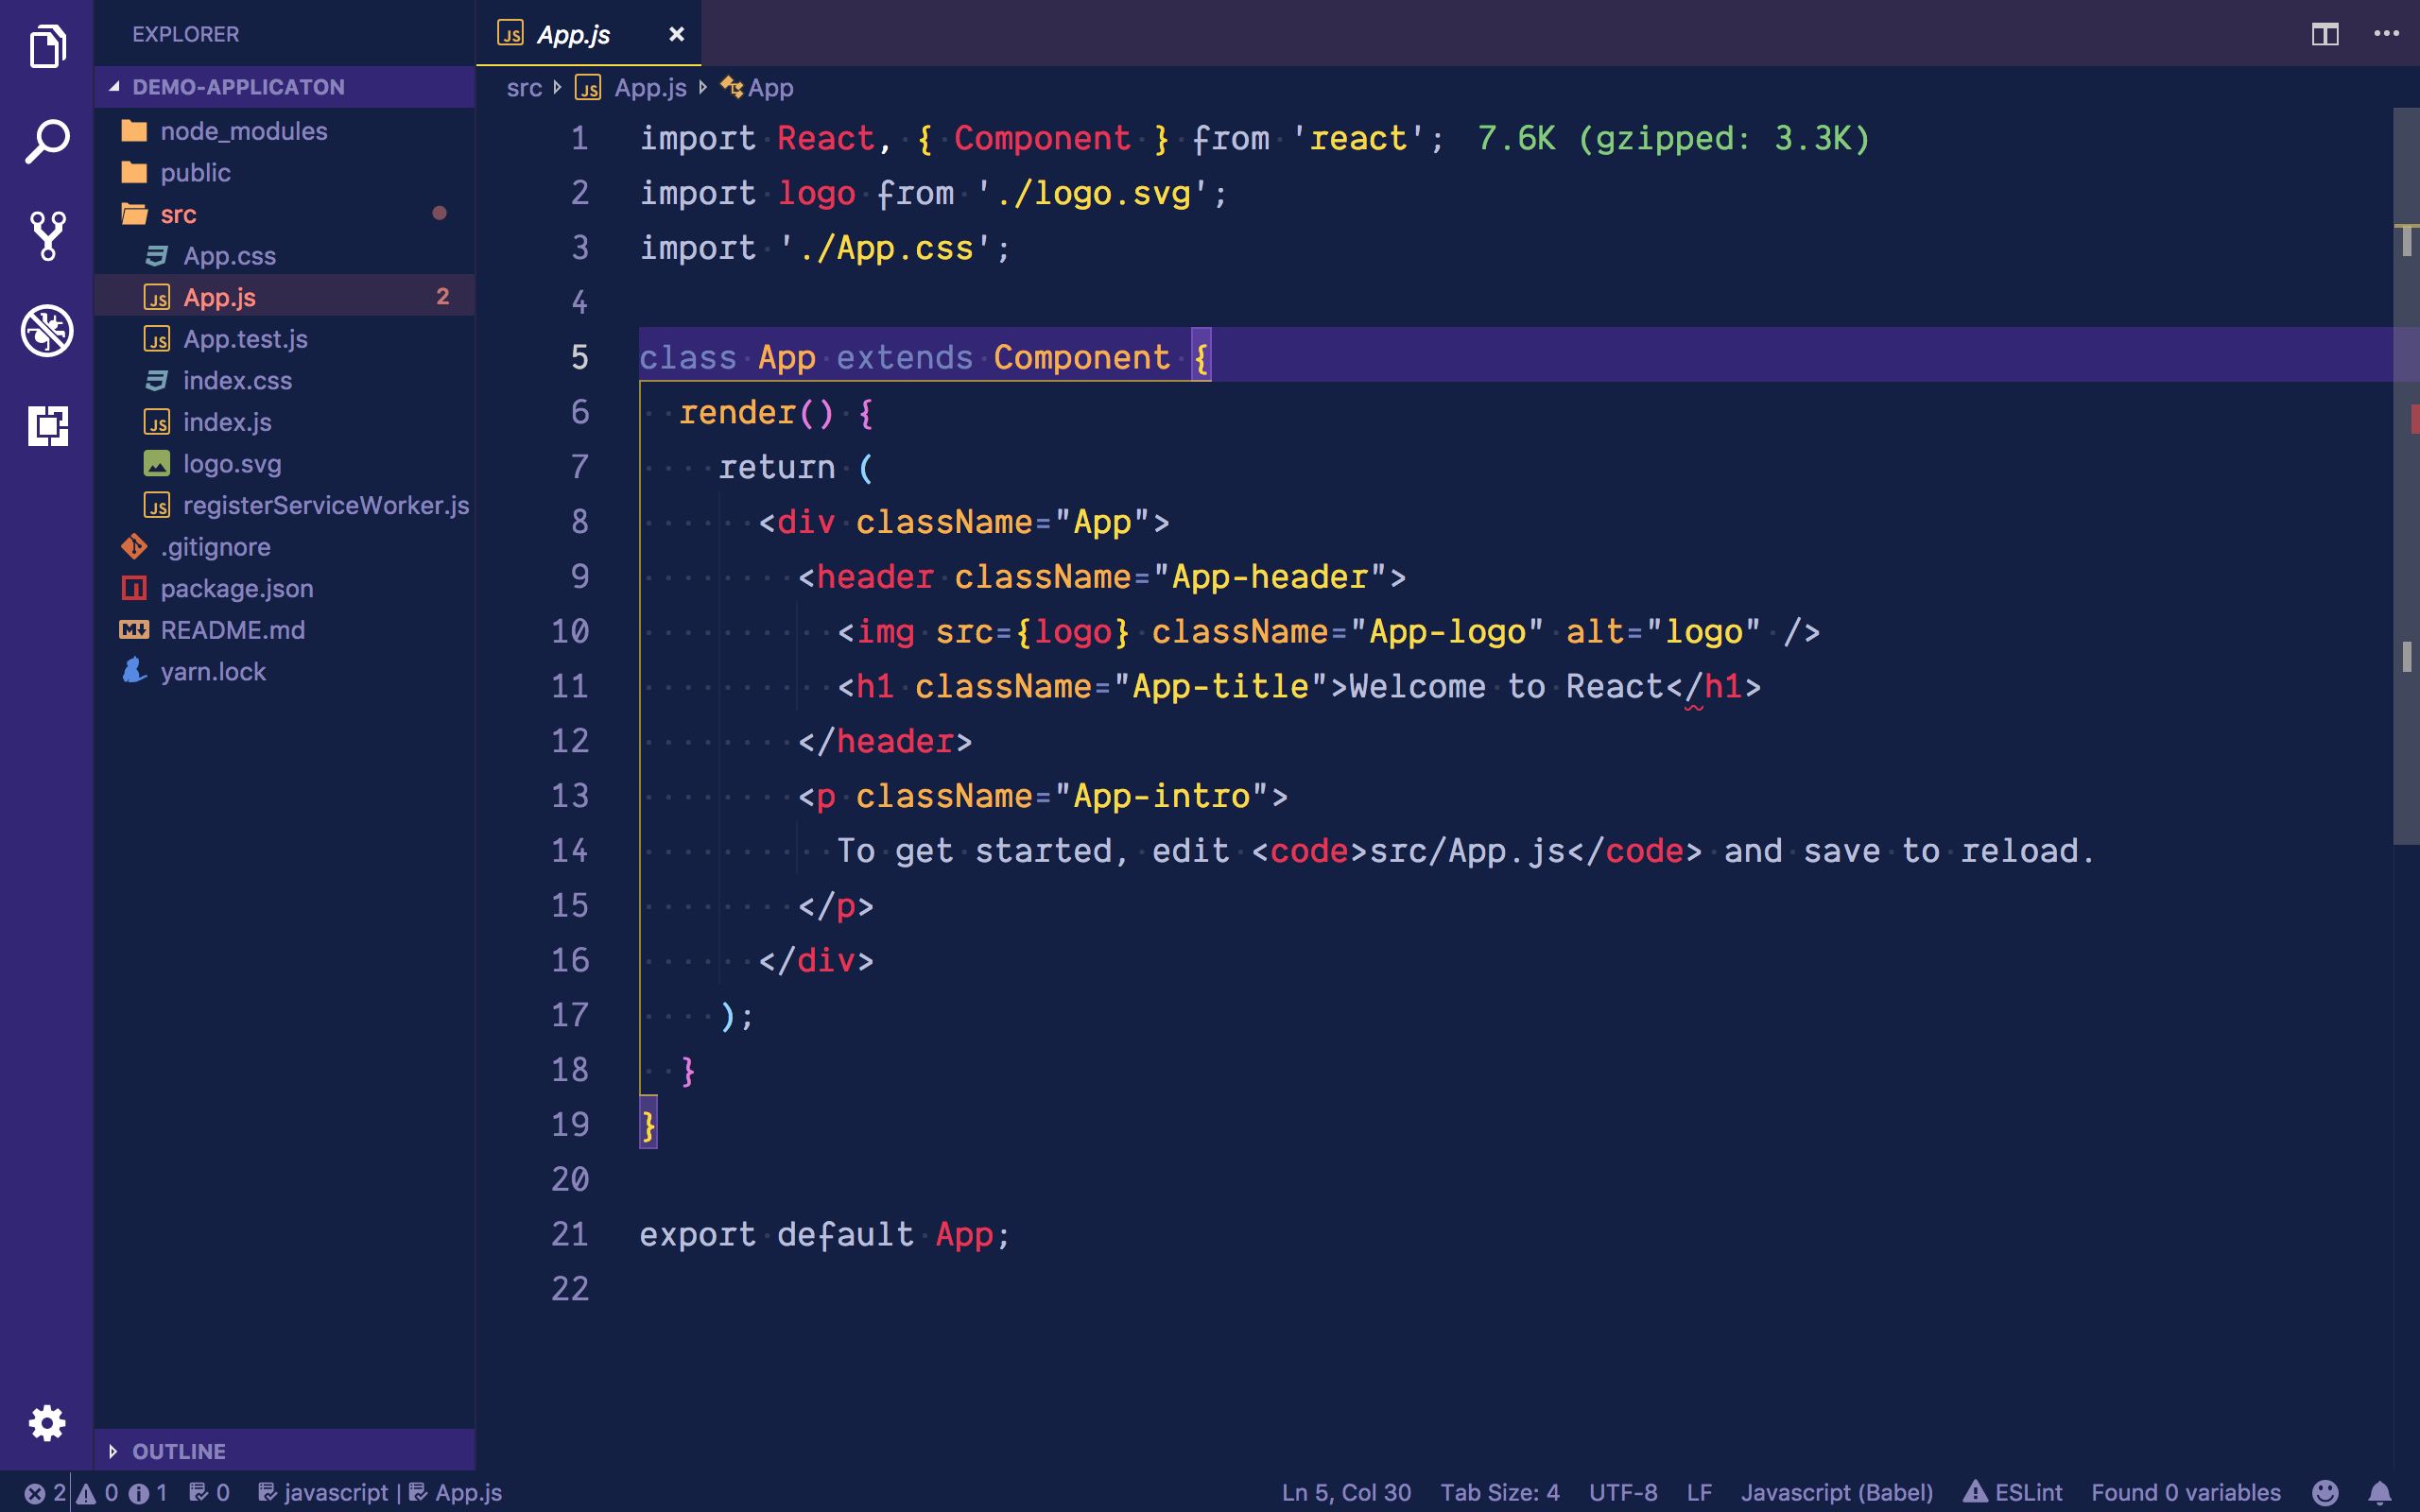The image size is (2420, 1512).
Task: Change the Javascript (Babel) language mode
Action: click(x=1836, y=1492)
